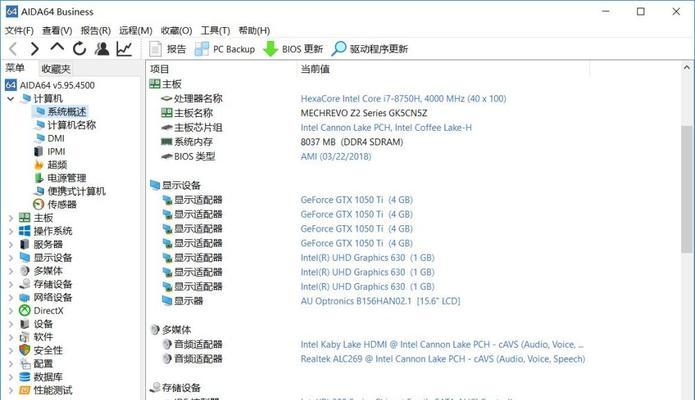The height and width of the screenshot is (400, 695).
Task: Open the 报告(R) menu
Action: click(95, 31)
